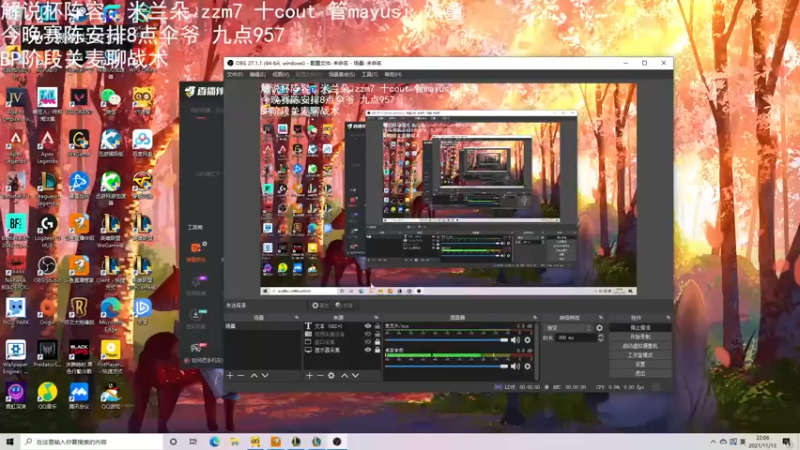The image size is (800, 450).
Task: Pop out the 混音器 mixer dock panel
Action: click(x=535, y=317)
